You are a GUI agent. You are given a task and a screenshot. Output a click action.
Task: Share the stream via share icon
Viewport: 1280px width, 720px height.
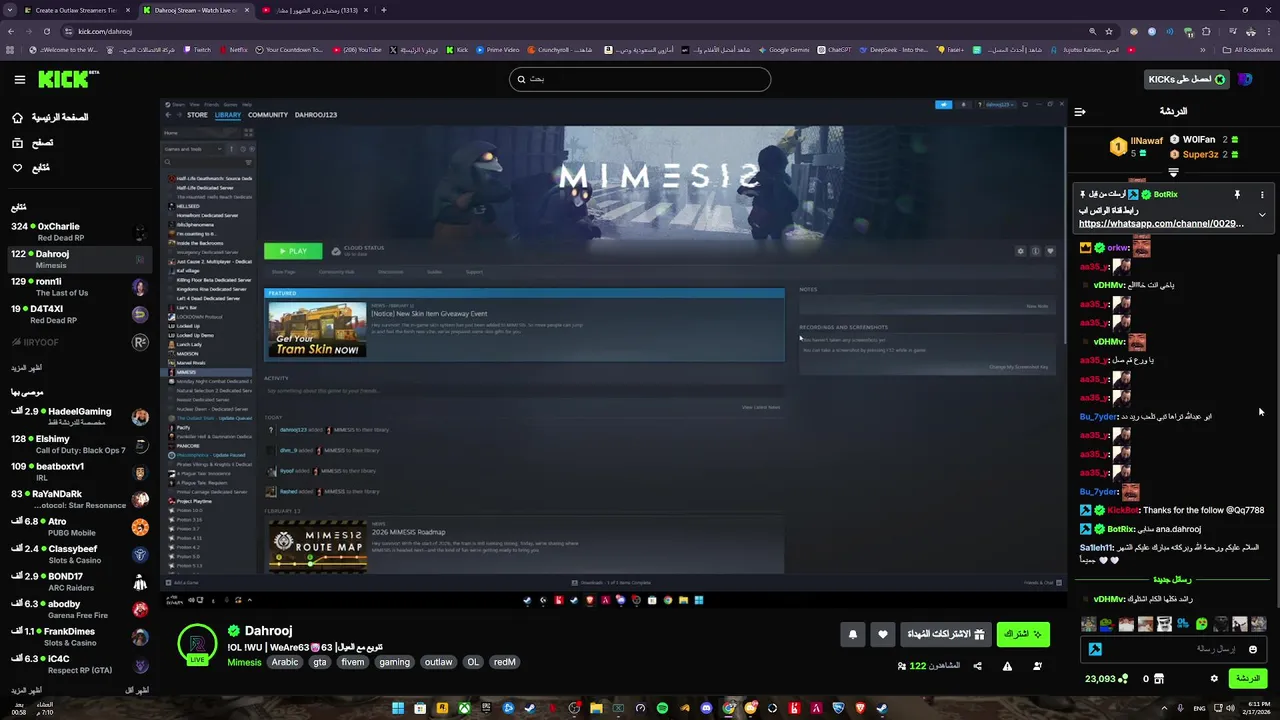point(977,666)
